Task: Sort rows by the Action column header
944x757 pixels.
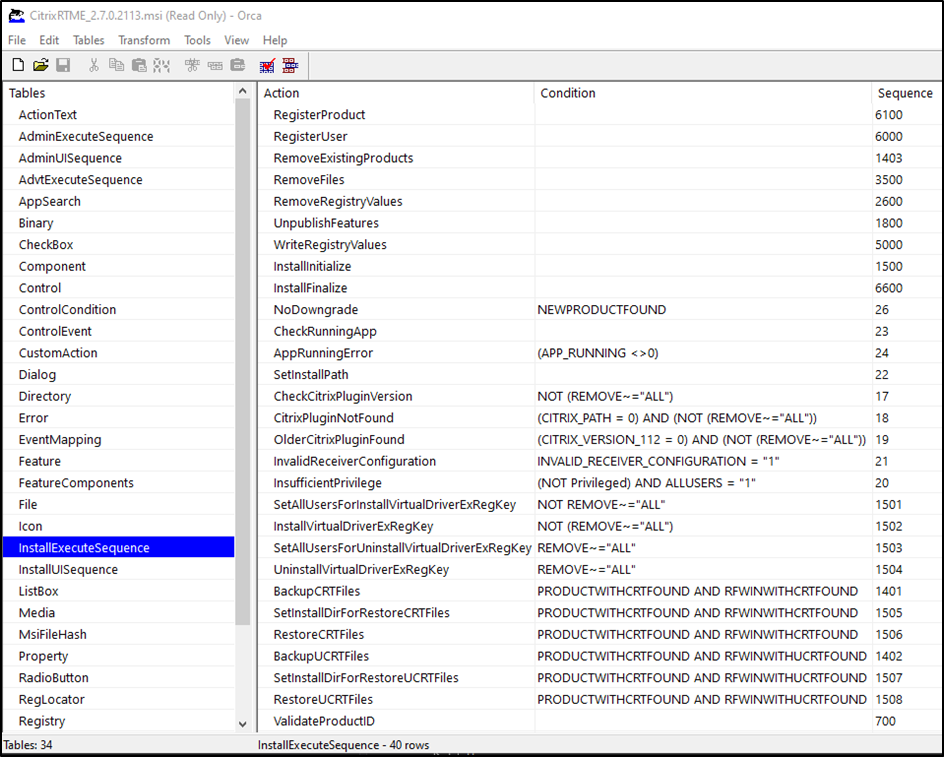Action: (396, 93)
